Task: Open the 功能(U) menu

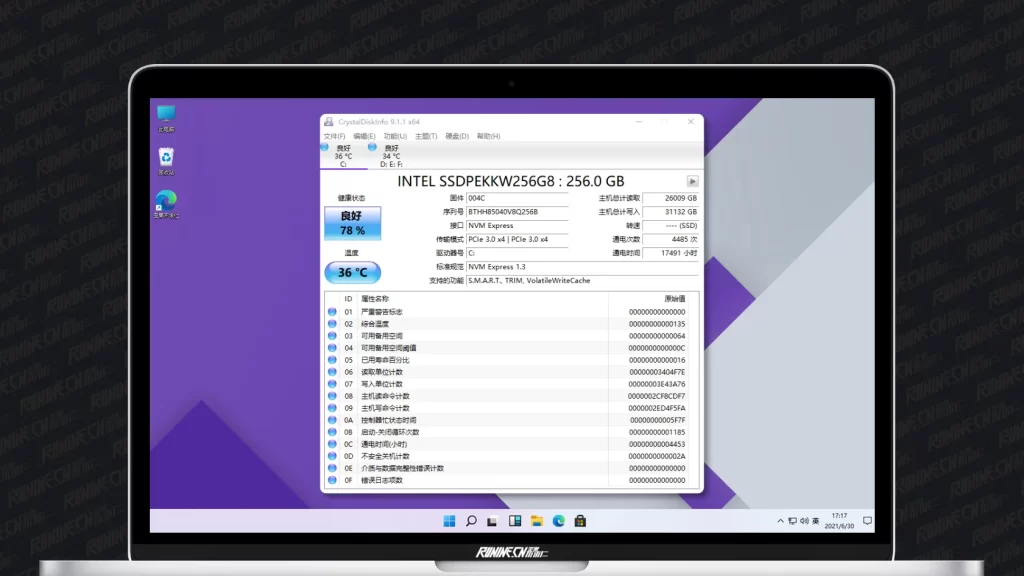Action: 395,136
